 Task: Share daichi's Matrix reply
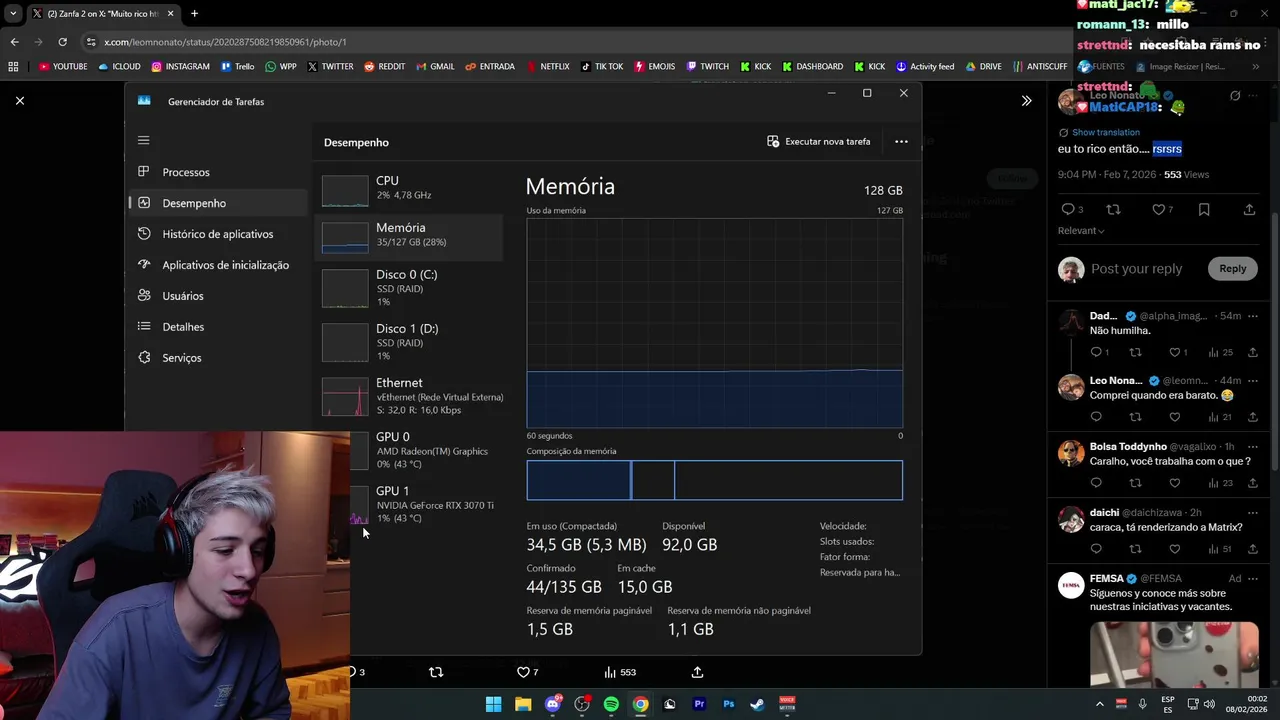point(1252,549)
